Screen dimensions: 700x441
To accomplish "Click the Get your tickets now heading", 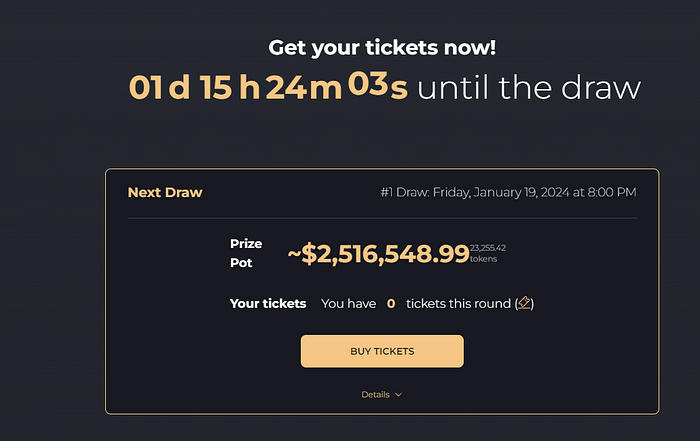I will point(382,48).
